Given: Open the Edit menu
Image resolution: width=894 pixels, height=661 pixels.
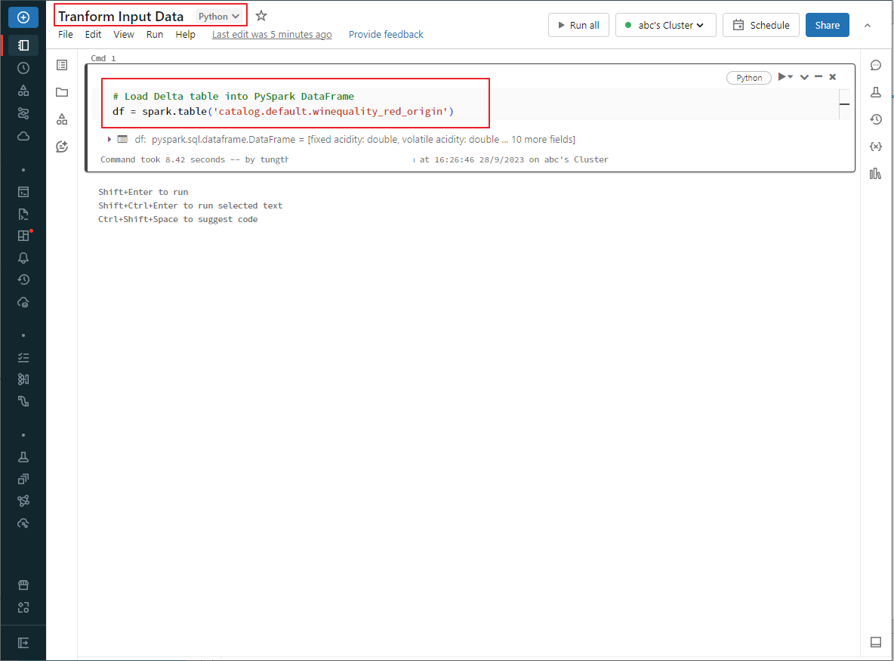Looking at the screenshot, I should (x=93, y=34).
